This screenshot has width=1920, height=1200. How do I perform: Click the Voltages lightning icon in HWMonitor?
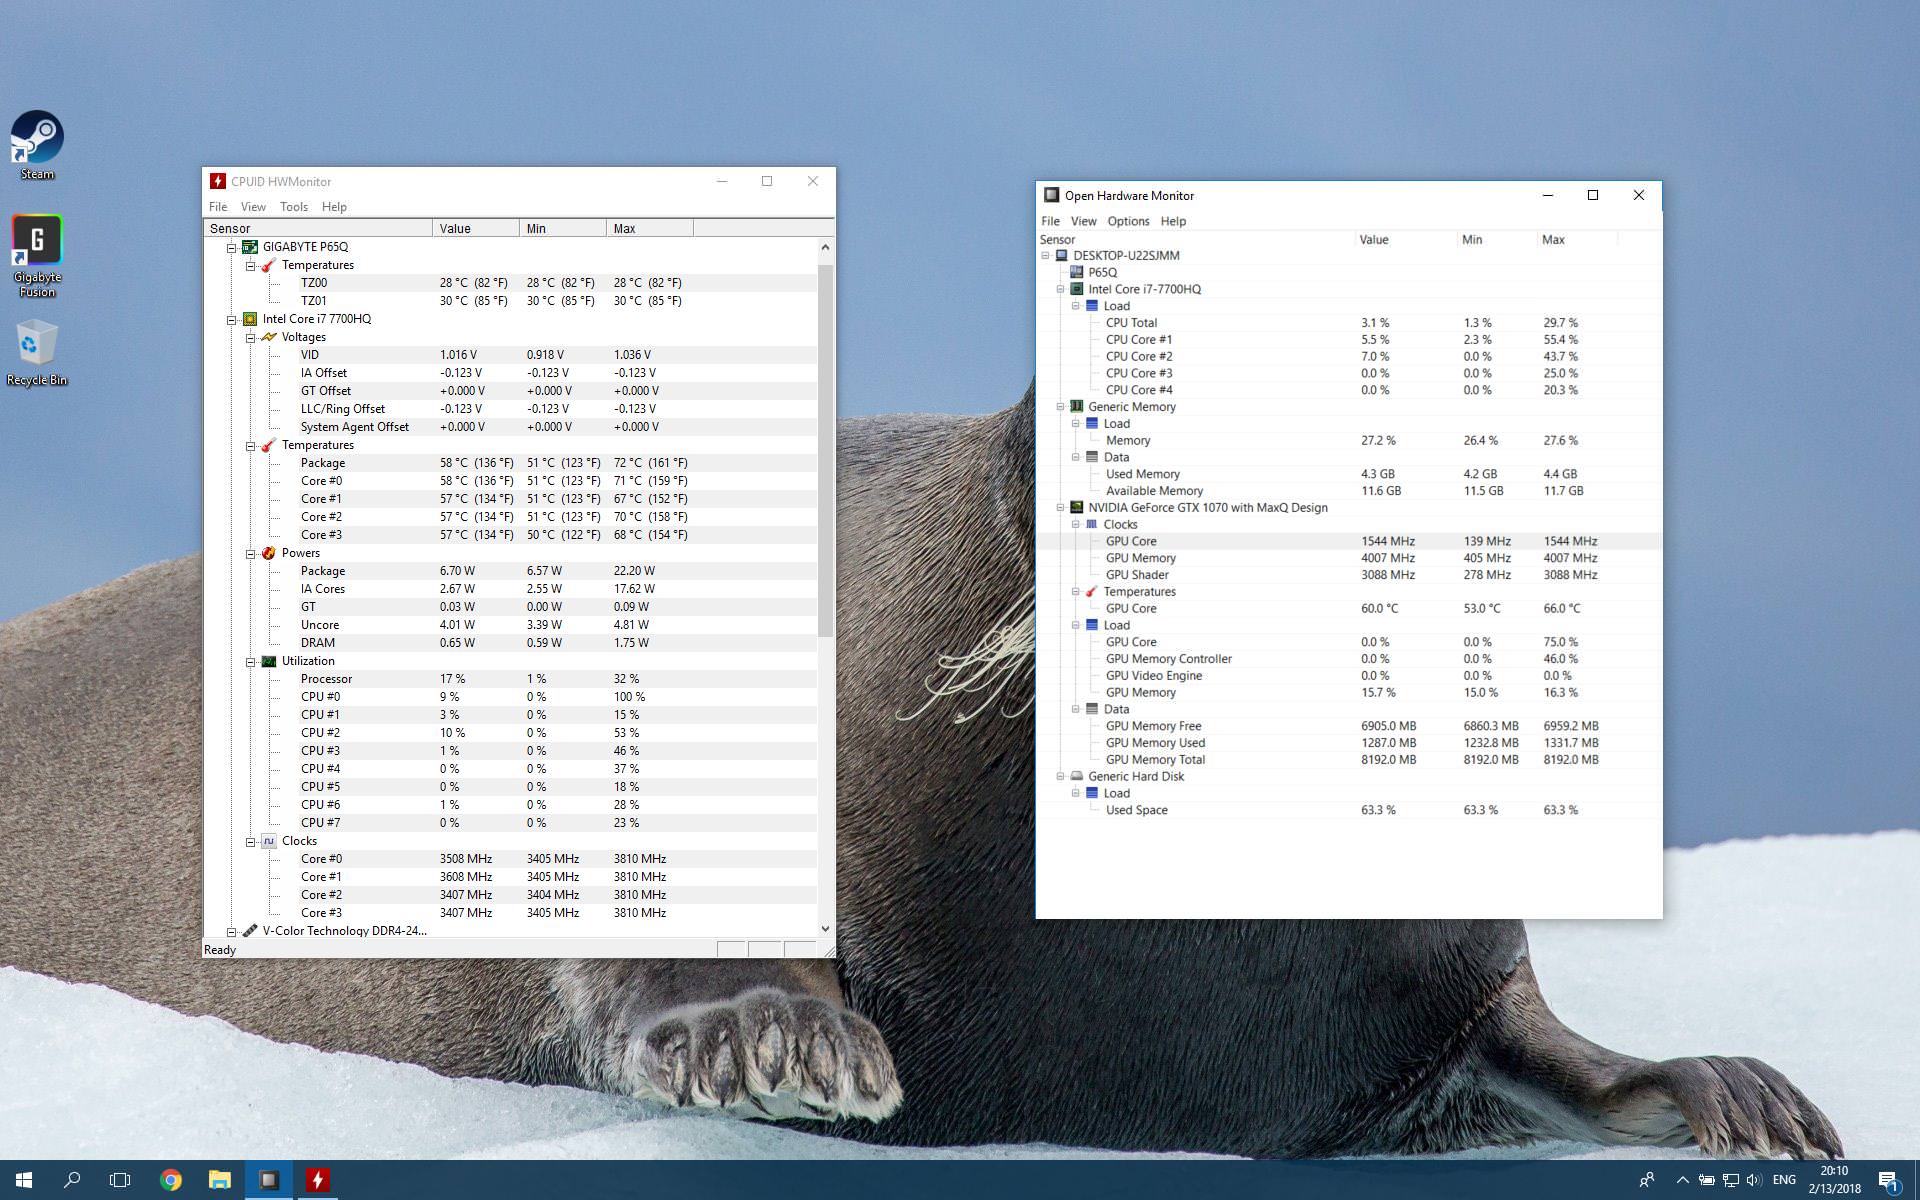(268, 337)
